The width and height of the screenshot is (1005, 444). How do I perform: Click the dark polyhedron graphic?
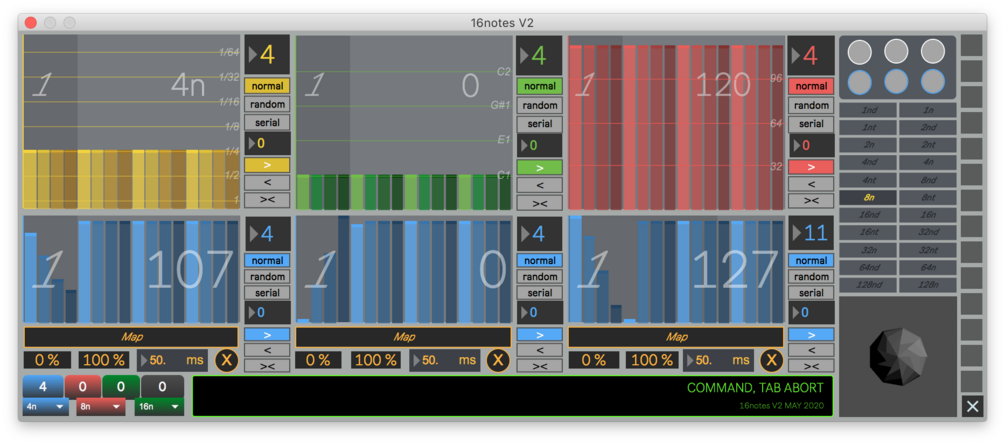(897, 356)
